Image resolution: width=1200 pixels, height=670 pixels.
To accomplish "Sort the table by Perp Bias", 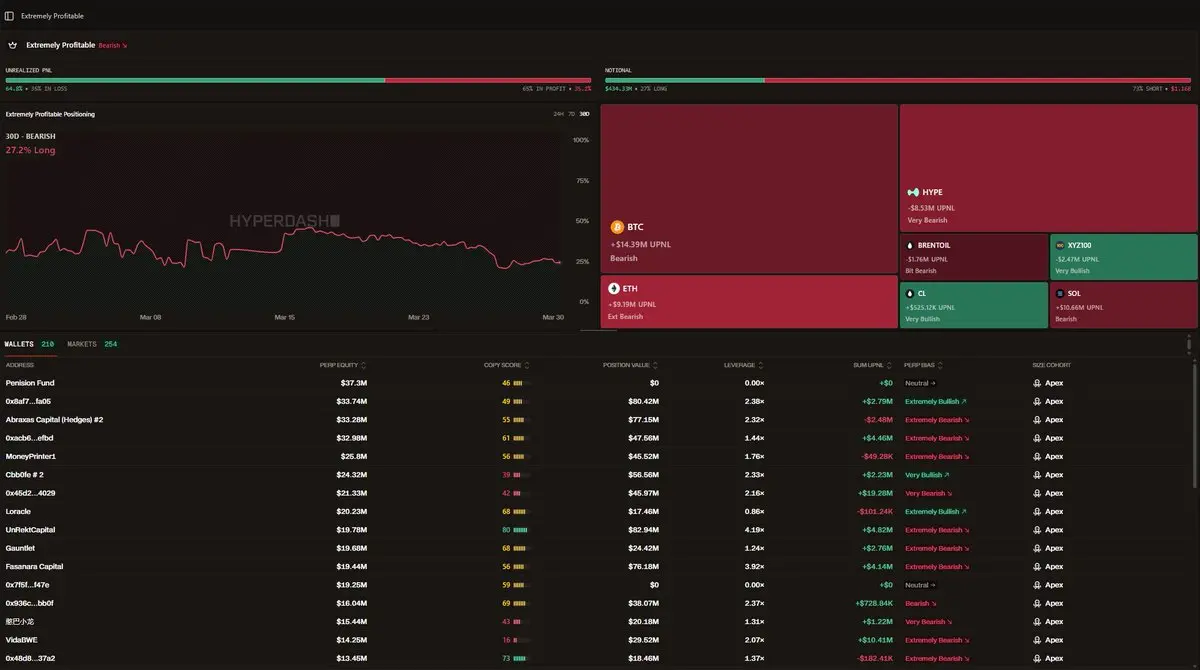I will (923, 365).
